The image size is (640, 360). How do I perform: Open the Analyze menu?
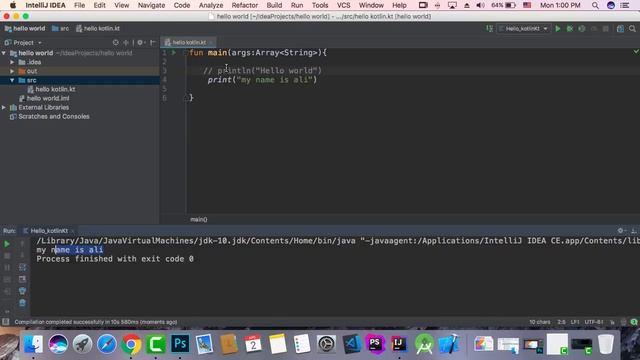coord(211,5)
